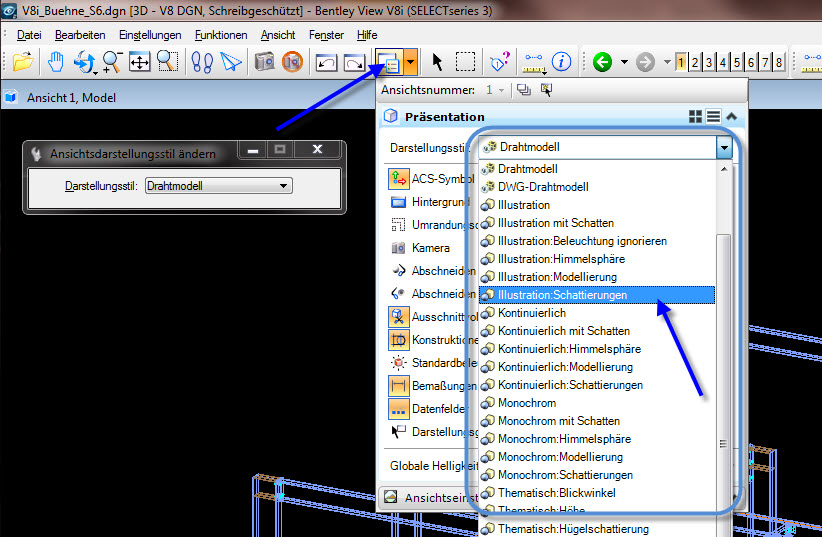The height and width of the screenshot is (537, 822).
Task: Select the Element selection arrow tool
Action: pos(437,62)
